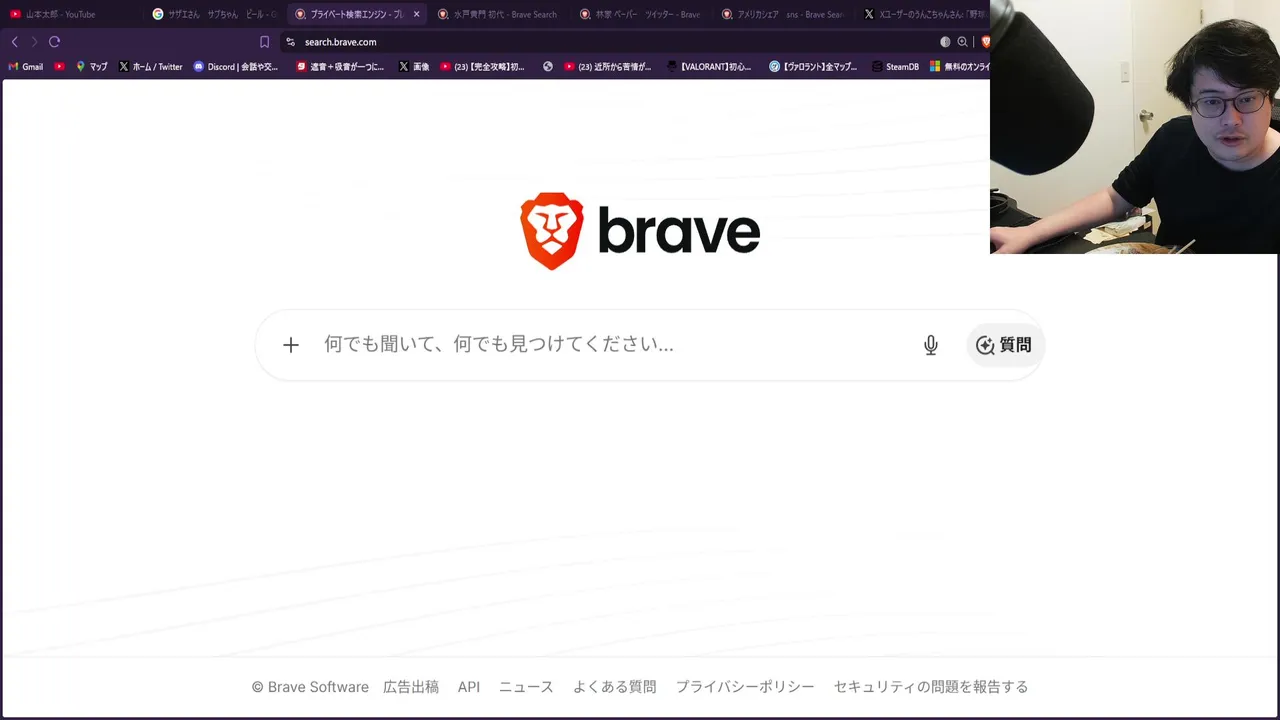The image size is (1280, 720).
Task: Close the active プライベート検索エンジン tab
Action: pos(417,14)
